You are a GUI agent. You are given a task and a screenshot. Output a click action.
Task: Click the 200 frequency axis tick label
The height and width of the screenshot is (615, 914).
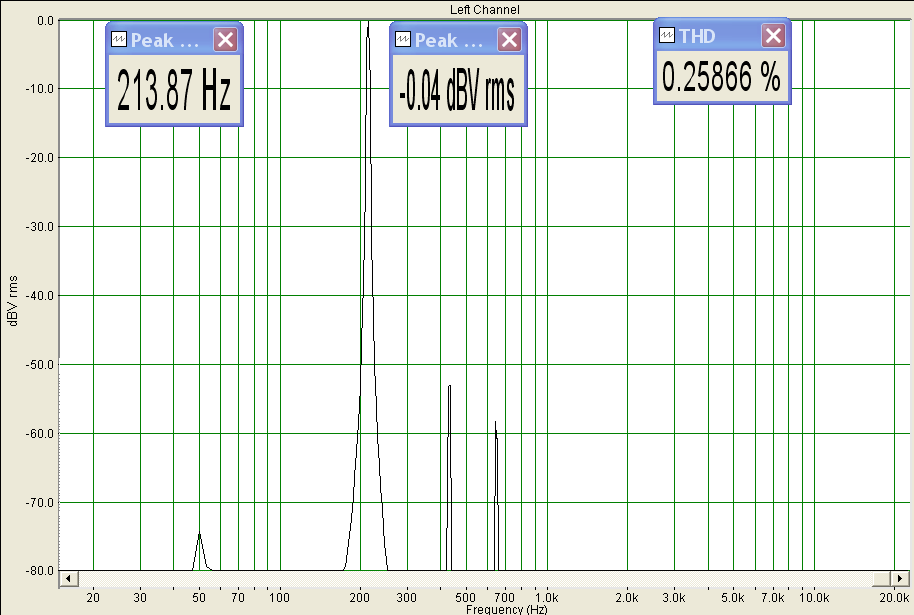pyautogui.click(x=360, y=598)
